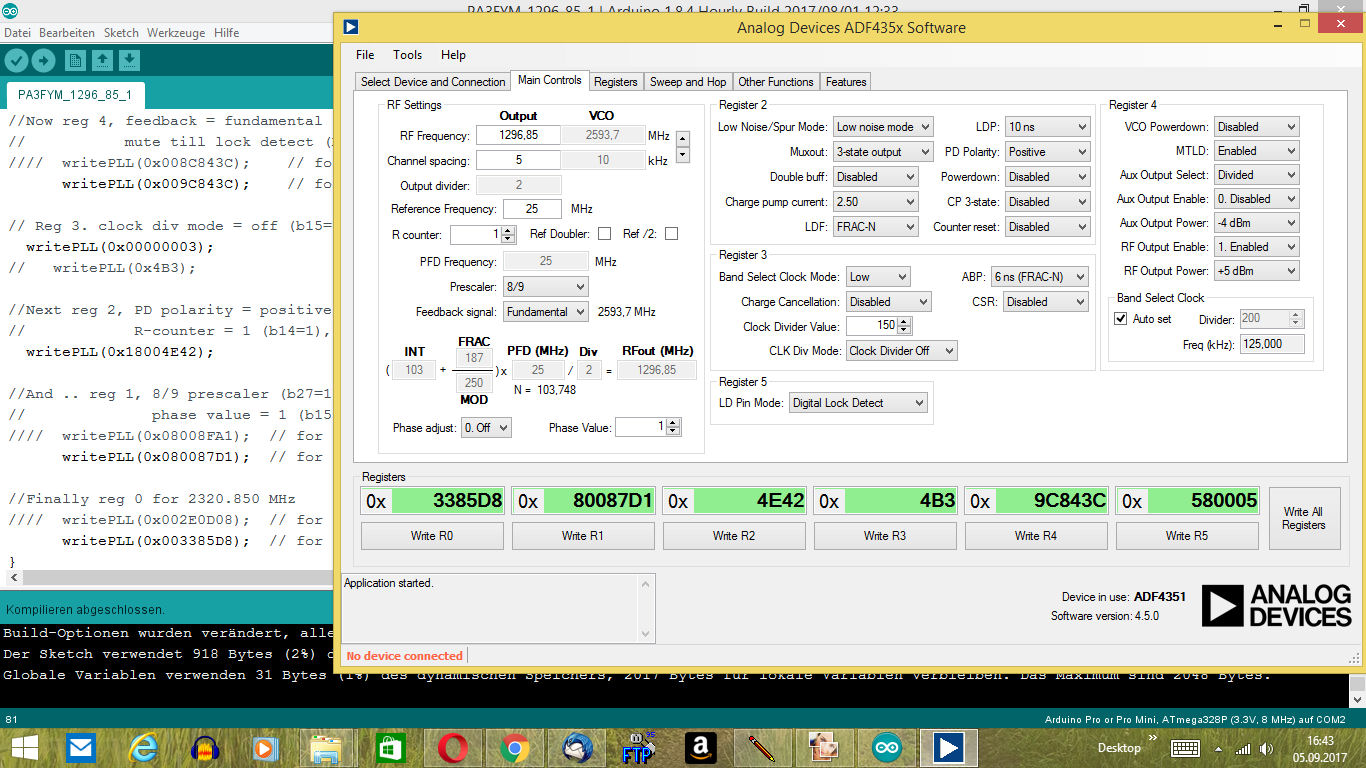
Task: Click the Write All Registers button
Action: point(1303,518)
